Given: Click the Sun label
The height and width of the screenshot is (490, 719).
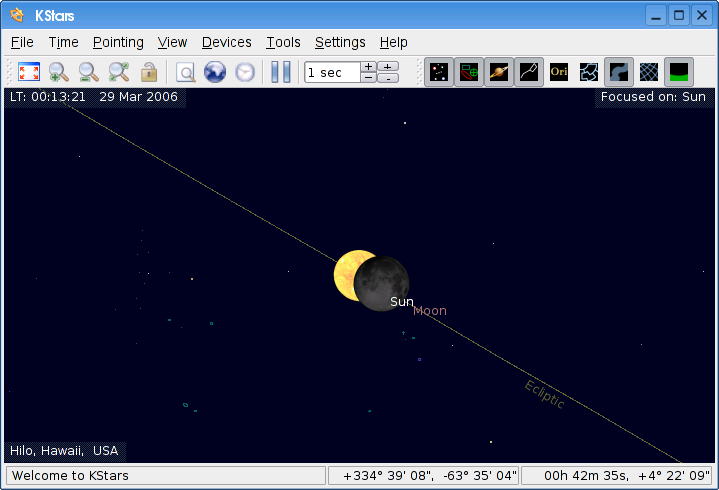Looking at the screenshot, I should click(402, 302).
